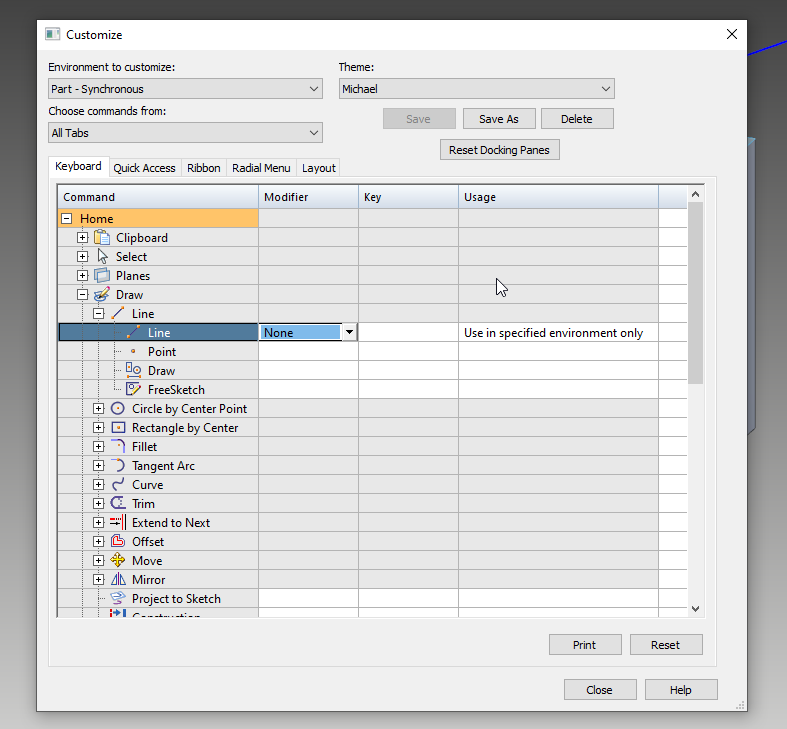Switch to the Layout tab
The width and height of the screenshot is (787, 729).
click(x=318, y=168)
